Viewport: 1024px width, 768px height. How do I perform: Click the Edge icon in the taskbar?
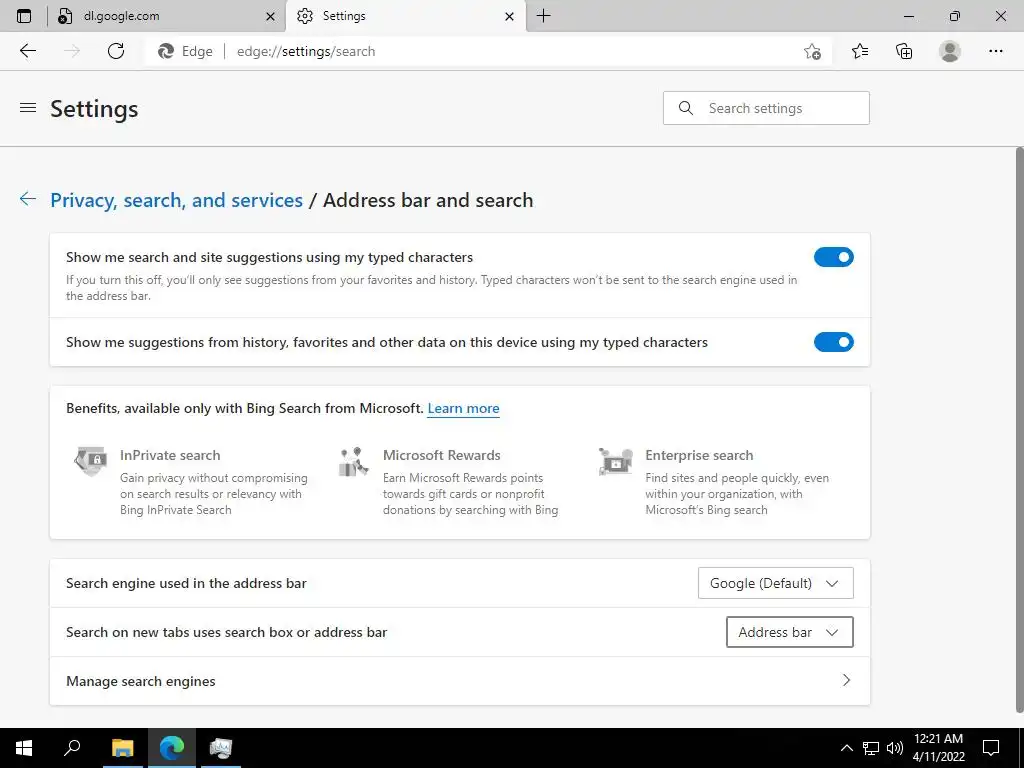pos(172,748)
